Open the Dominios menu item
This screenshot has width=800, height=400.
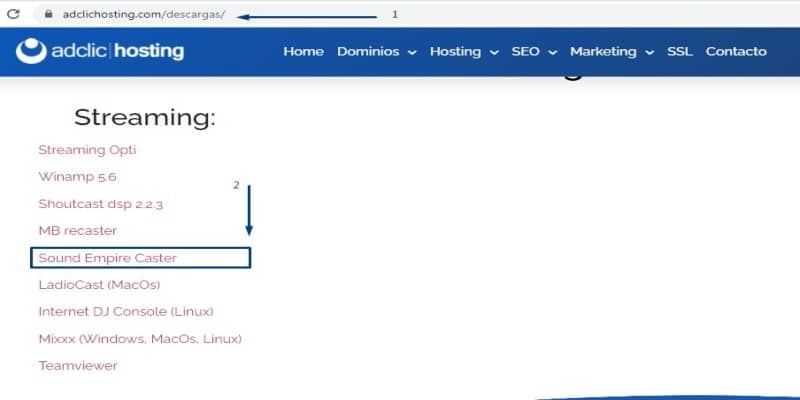tap(368, 52)
